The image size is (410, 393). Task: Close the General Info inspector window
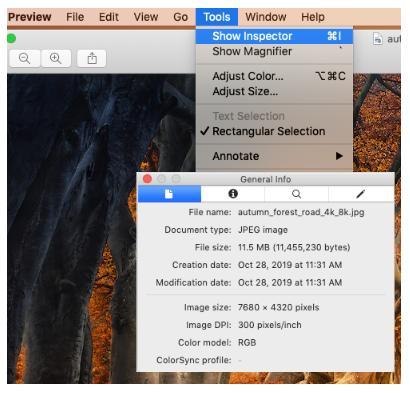147,179
